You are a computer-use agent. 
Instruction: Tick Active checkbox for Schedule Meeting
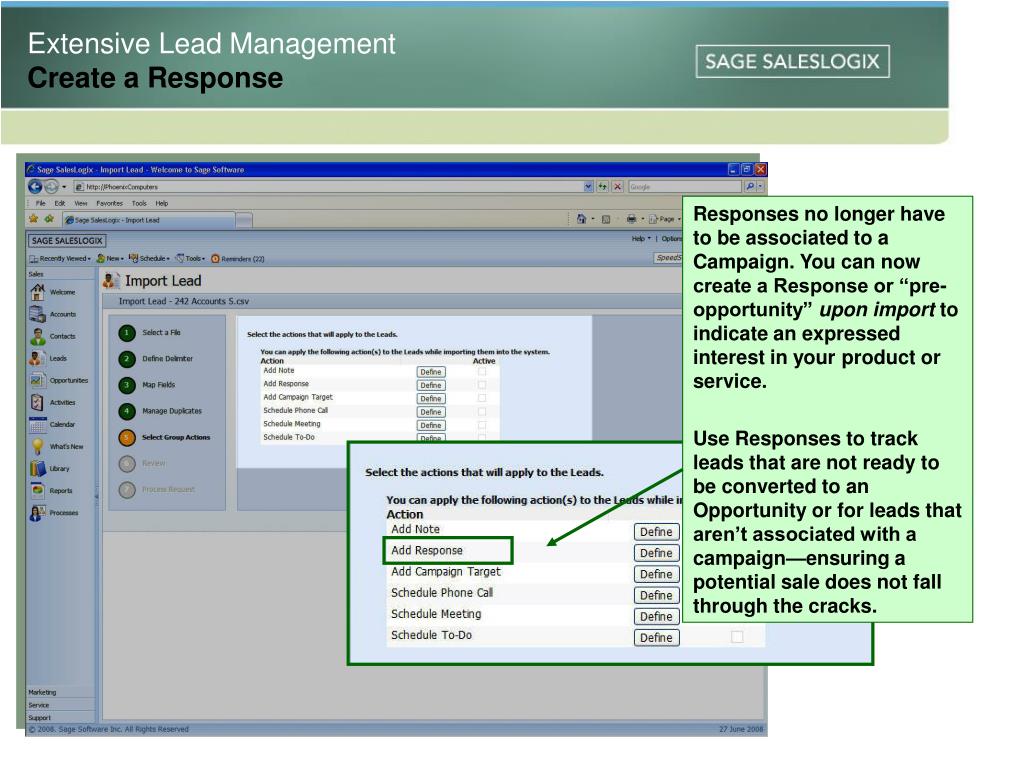(482, 424)
